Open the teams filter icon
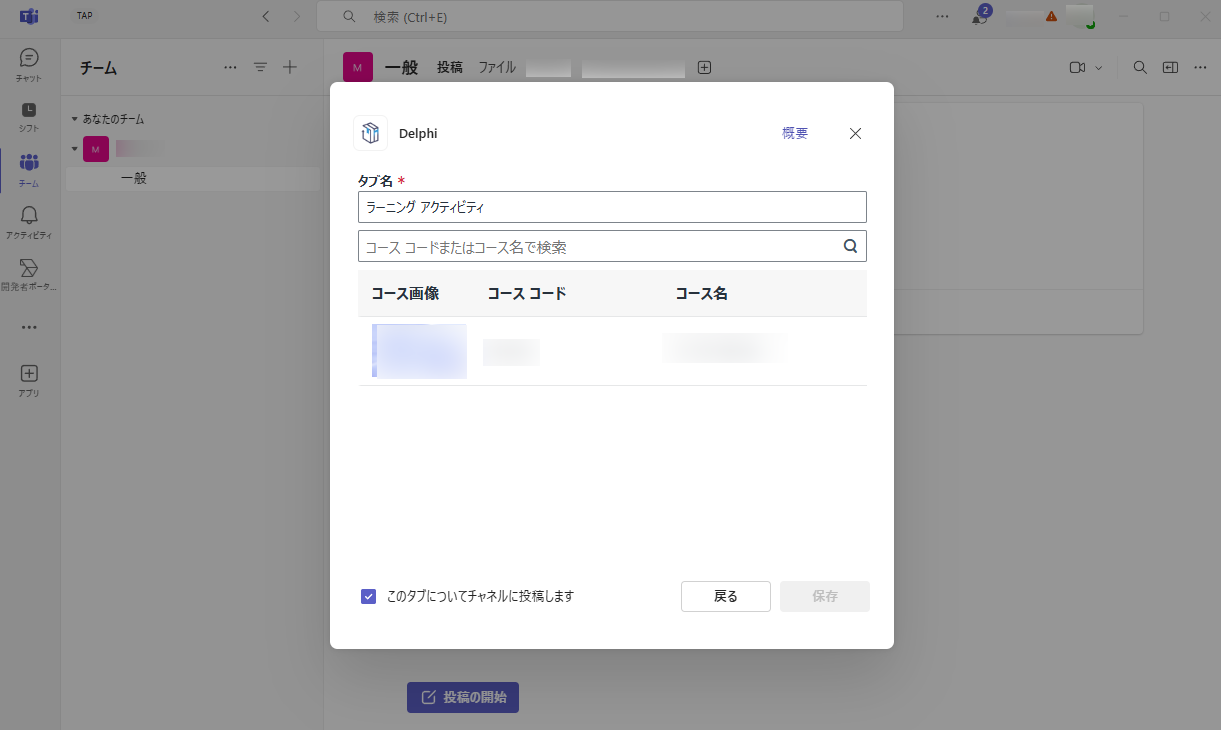 260,67
